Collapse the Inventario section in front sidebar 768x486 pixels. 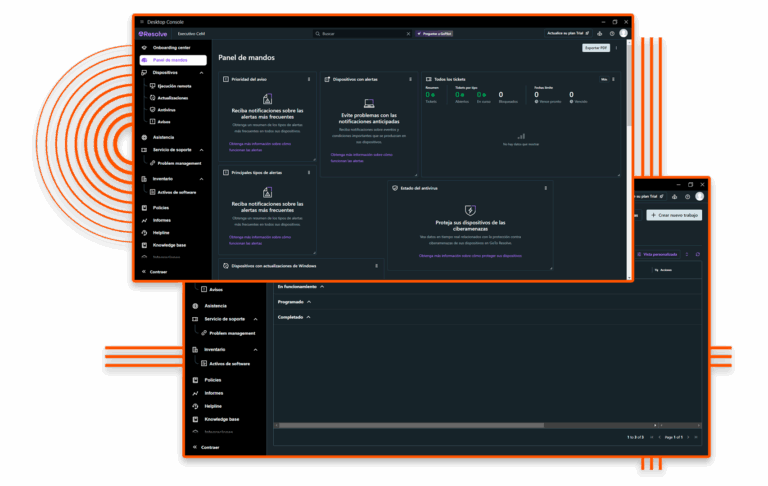pos(202,179)
